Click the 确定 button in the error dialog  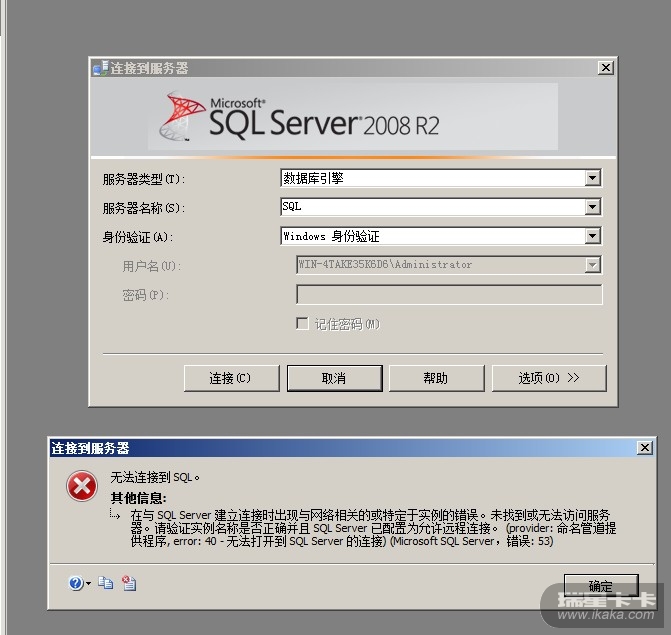[601, 585]
